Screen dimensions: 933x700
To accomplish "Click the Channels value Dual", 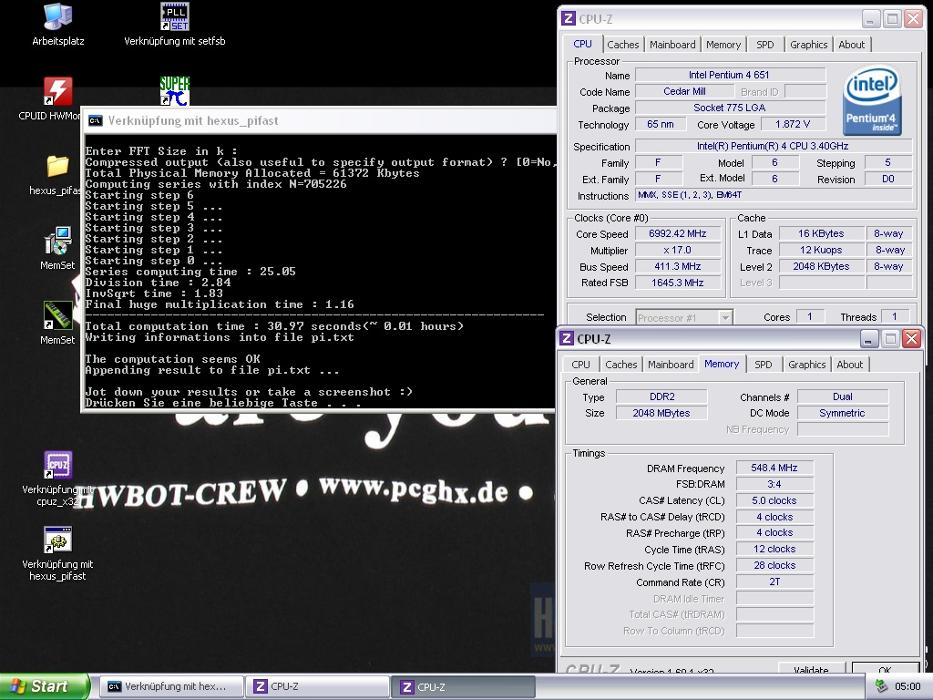I will click(843, 396).
